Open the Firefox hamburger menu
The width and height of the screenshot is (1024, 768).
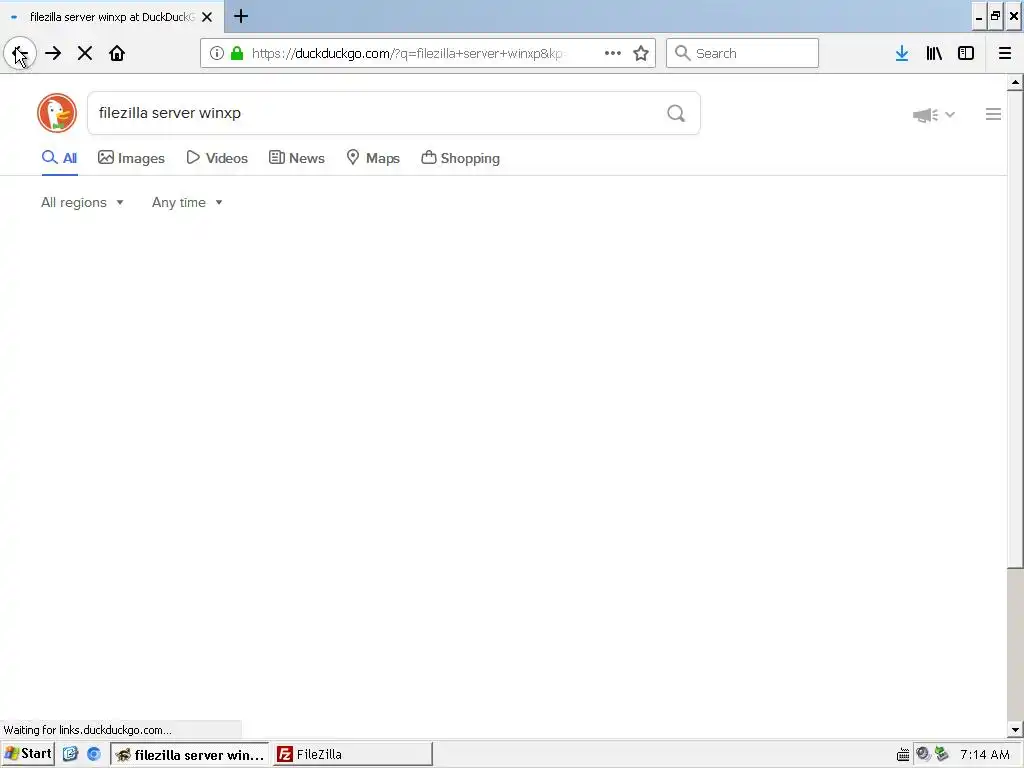(1005, 54)
